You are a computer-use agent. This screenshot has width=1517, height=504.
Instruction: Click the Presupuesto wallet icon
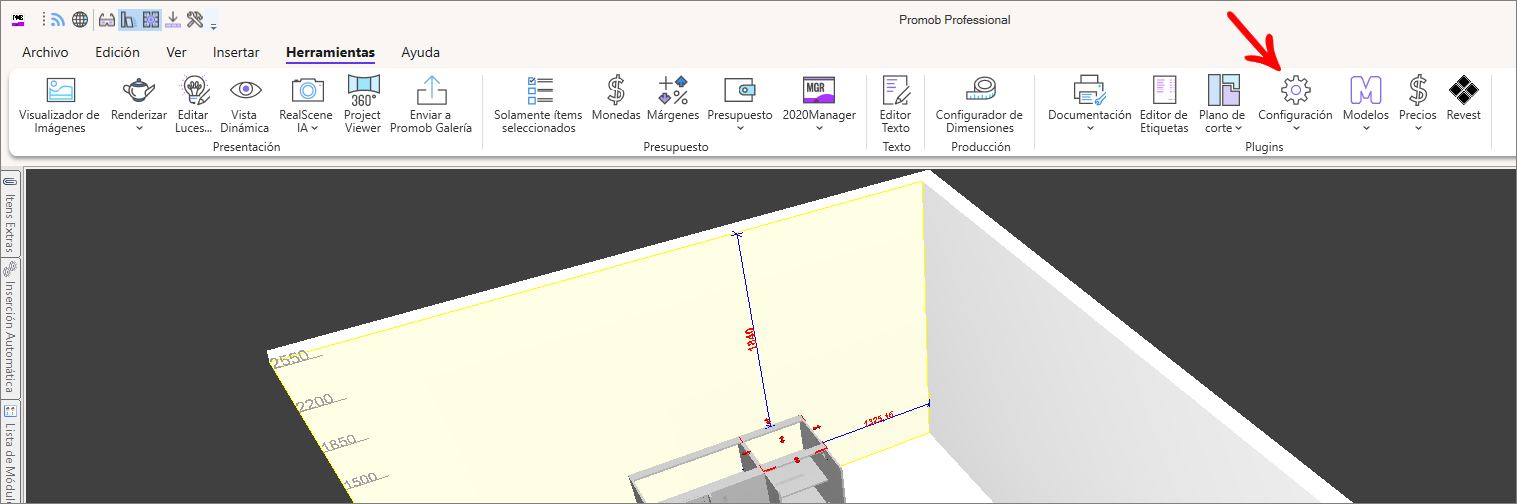pyautogui.click(x=740, y=90)
